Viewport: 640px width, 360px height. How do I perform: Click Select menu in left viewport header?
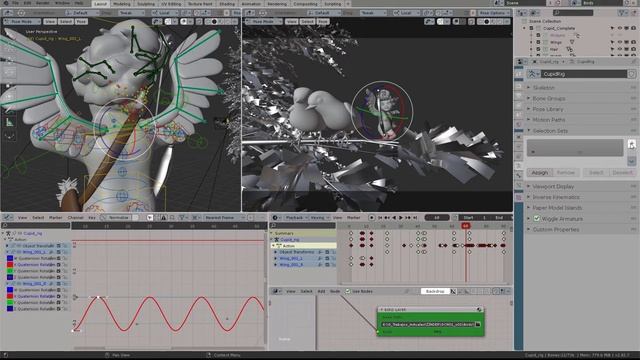pos(65,21)
